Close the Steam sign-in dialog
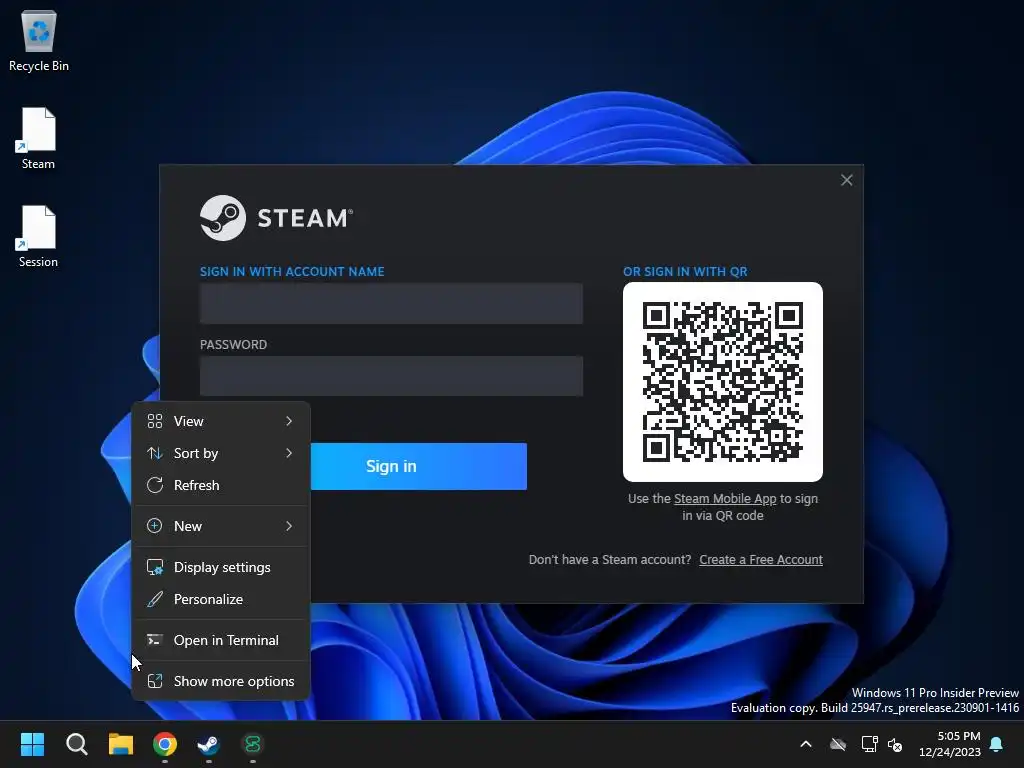 [846, 180]
